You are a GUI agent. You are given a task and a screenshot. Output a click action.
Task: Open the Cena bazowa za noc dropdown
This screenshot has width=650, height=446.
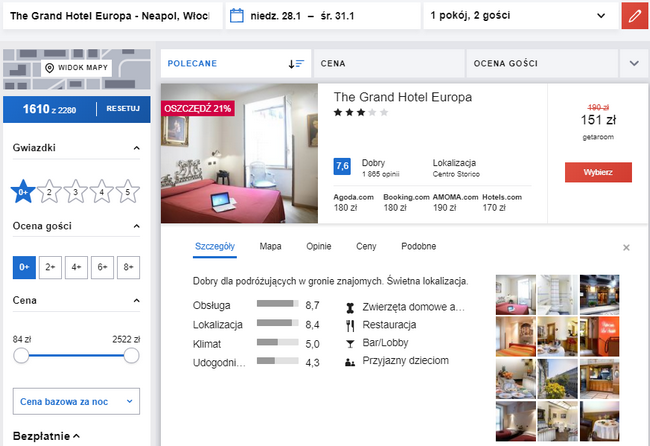(x=76, y=401)
